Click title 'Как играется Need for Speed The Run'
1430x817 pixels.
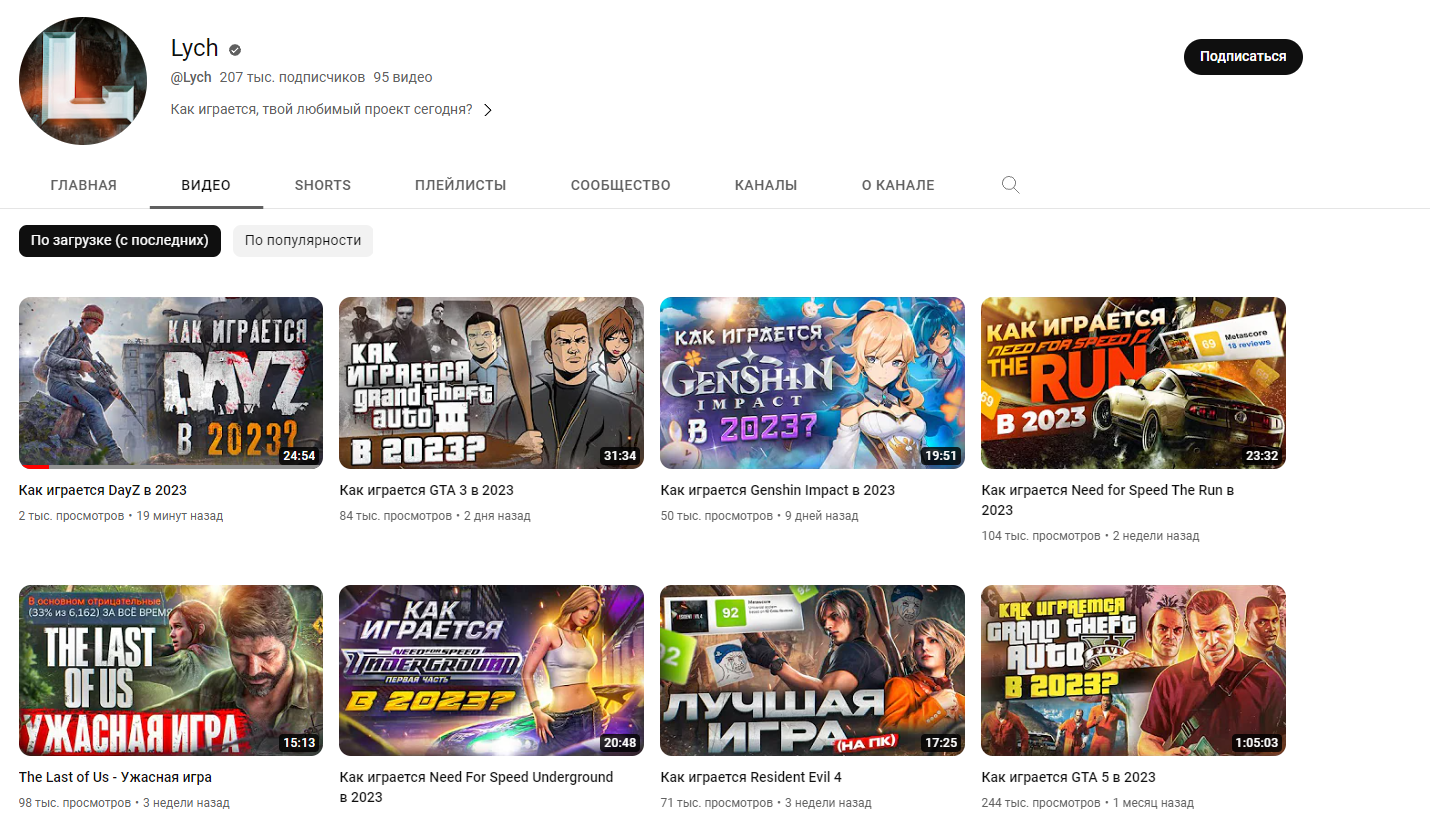click(1108, 500)
